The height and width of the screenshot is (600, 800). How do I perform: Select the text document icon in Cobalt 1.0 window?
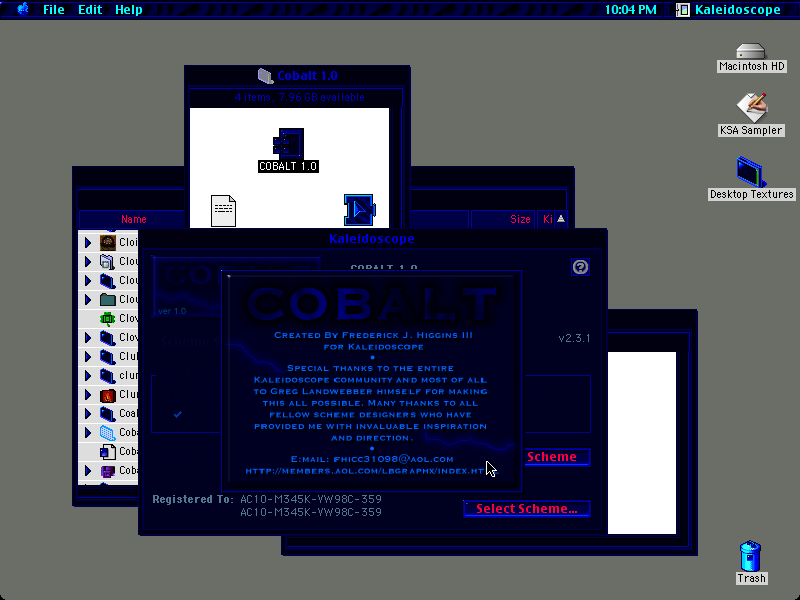(223, 210)
